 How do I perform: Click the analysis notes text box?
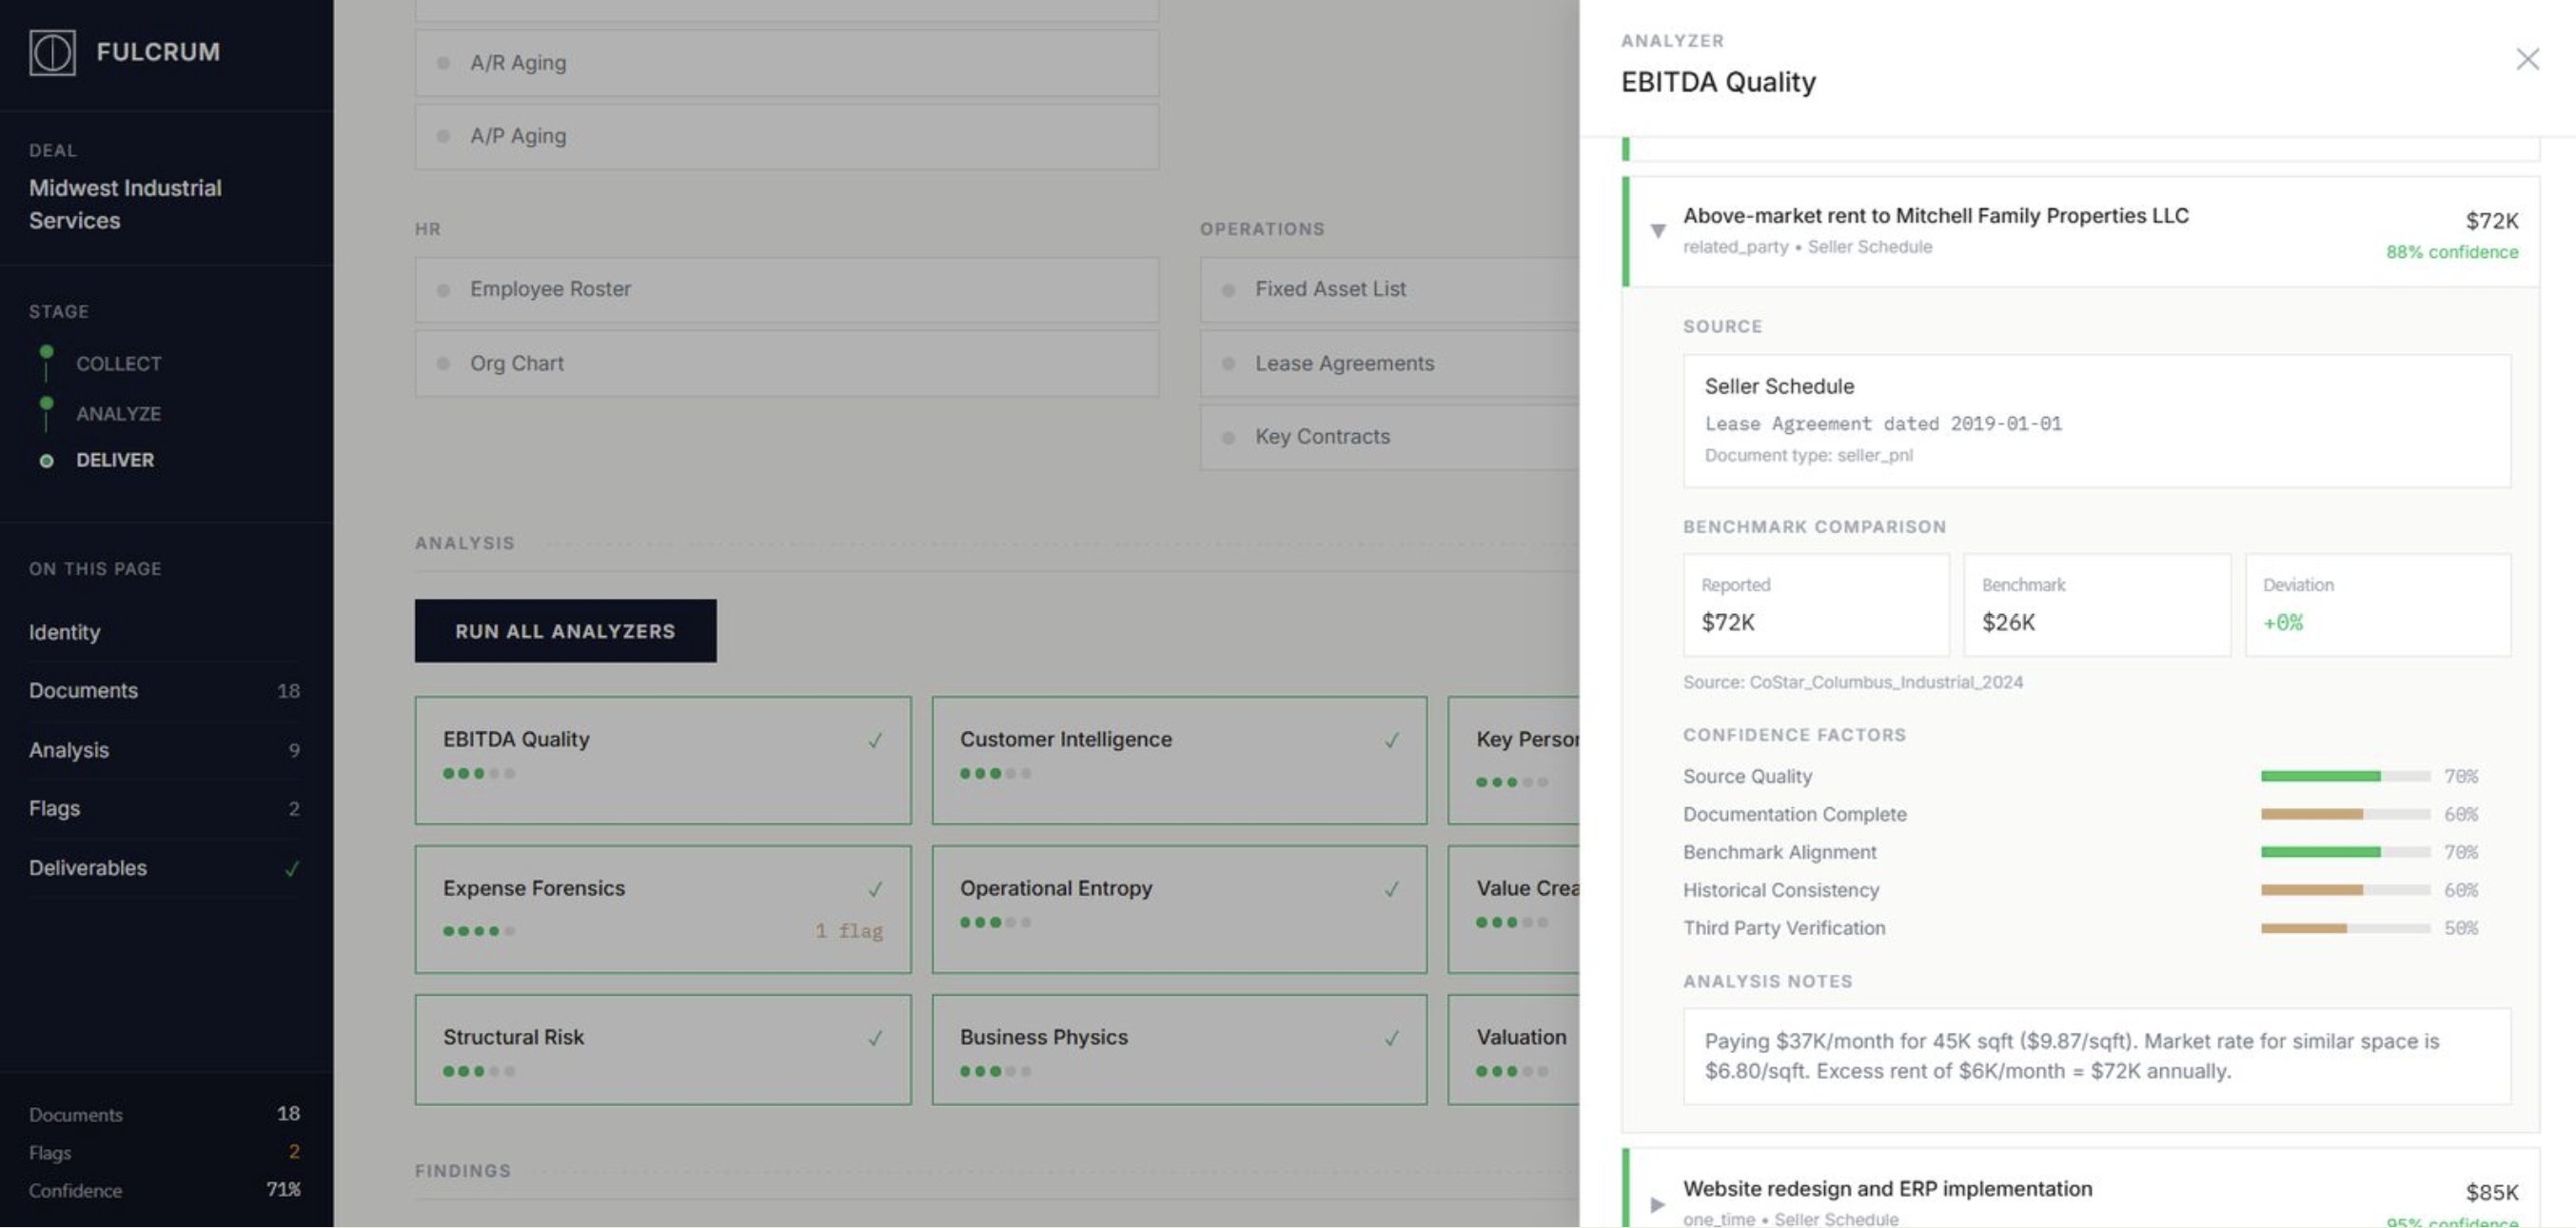pos(2096,1056)
